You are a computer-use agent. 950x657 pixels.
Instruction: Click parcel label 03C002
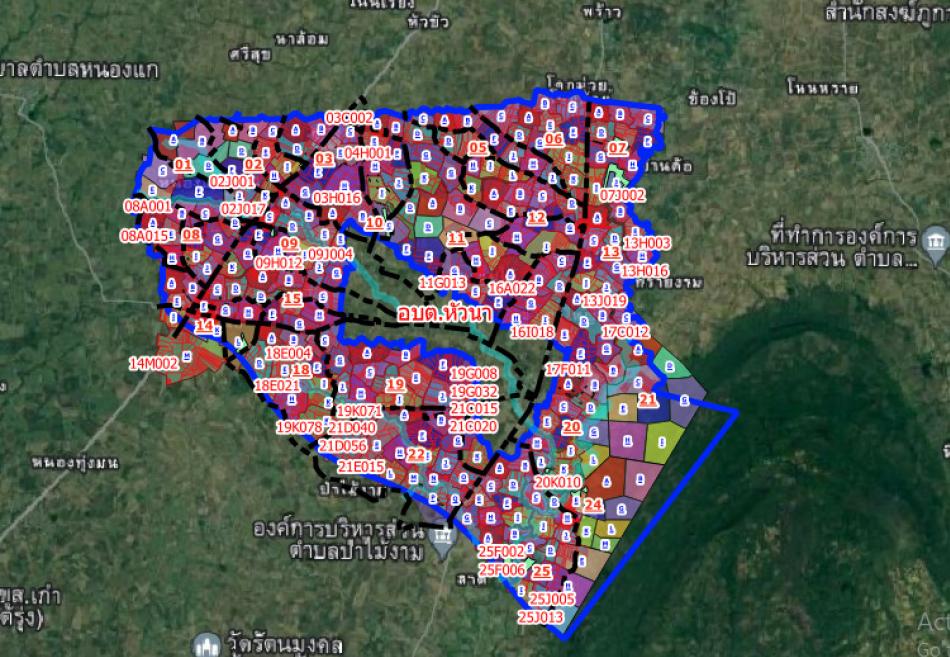tap(349, 118)
